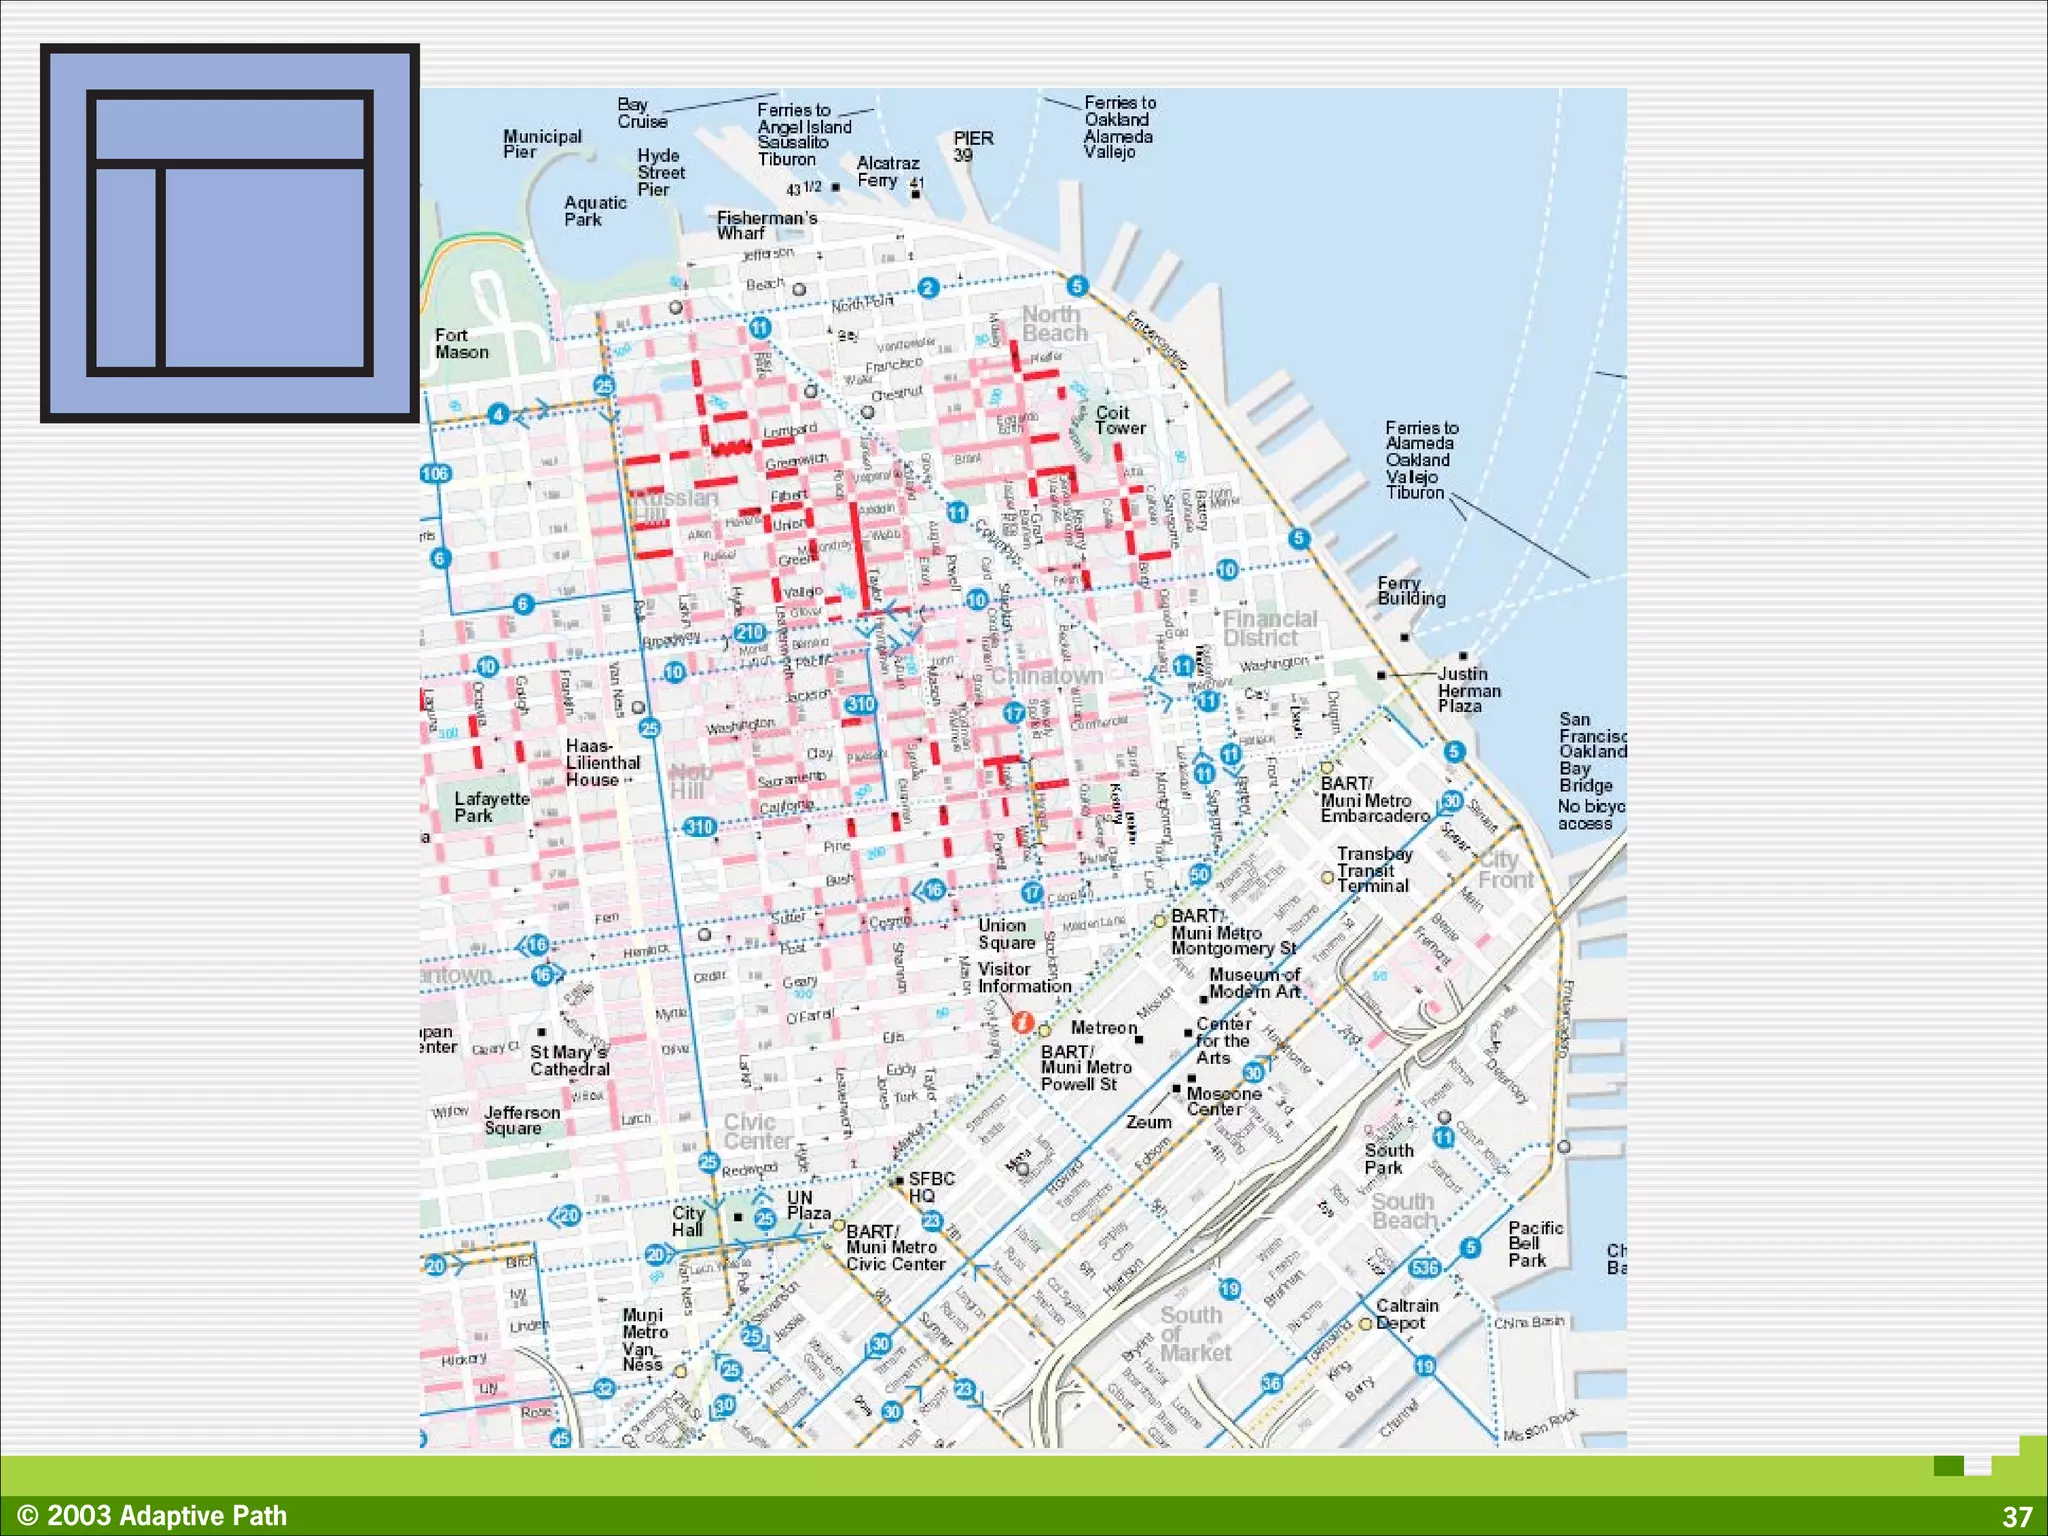Click the slide number 37
The height and width of the screenshot is (1536, 2048).
click(2017, 1516)
